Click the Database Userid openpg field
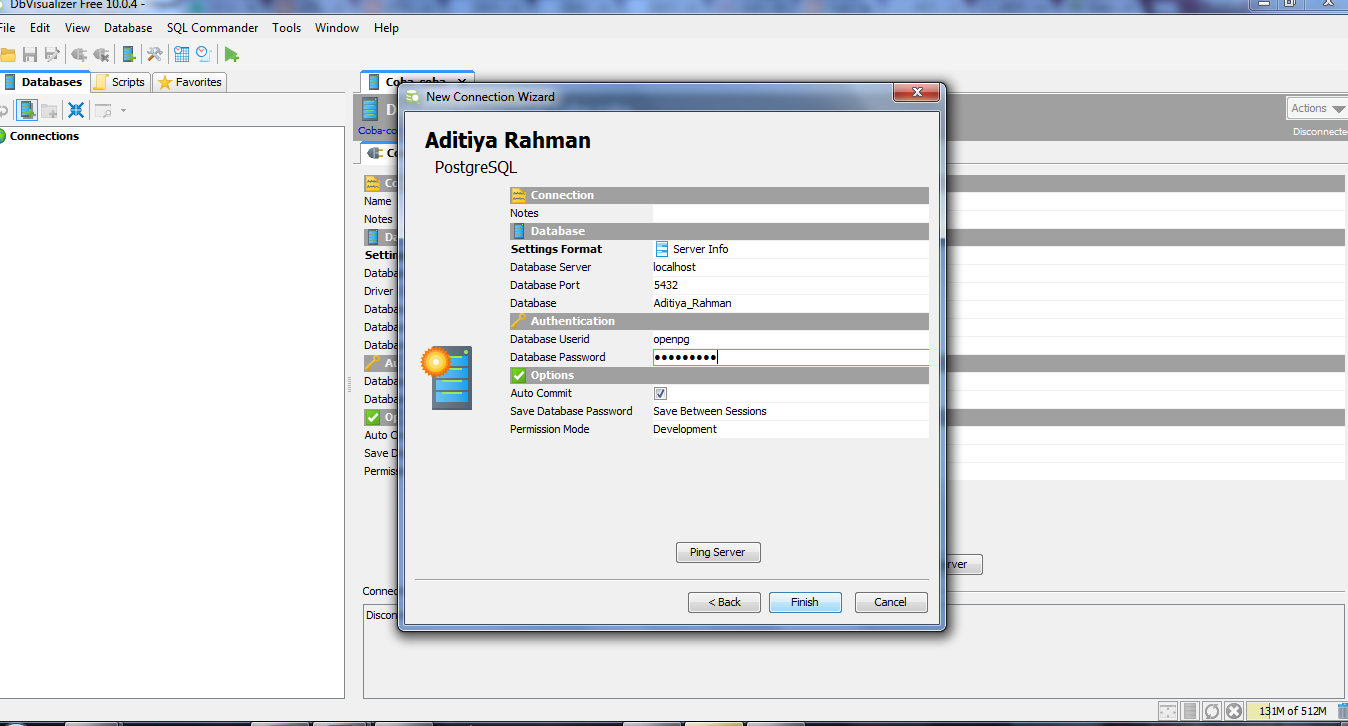Image resolution: width=1348 pixels, height=726 pixels. (790, 339)
